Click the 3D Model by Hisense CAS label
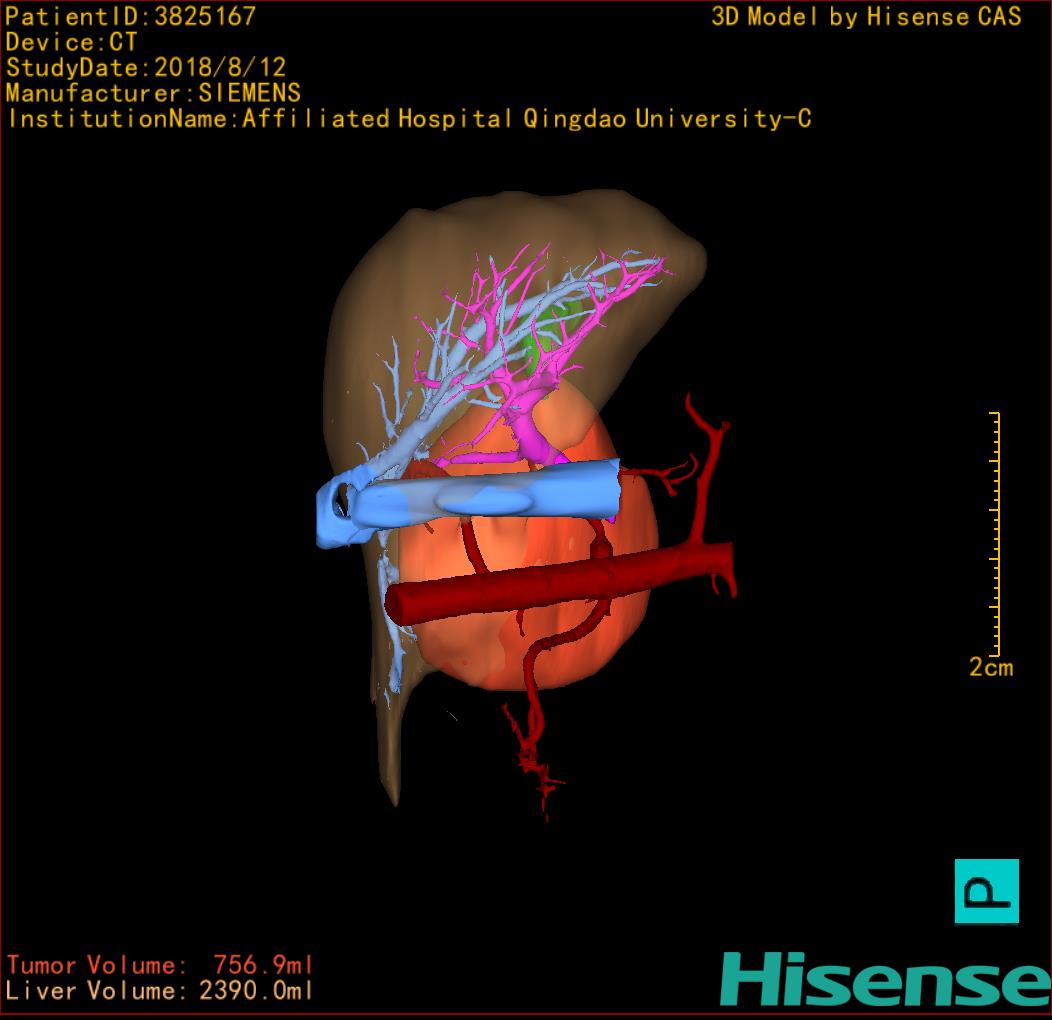Image resolution: width=1052 pixels, height=1020 pixels. [866, 17]
